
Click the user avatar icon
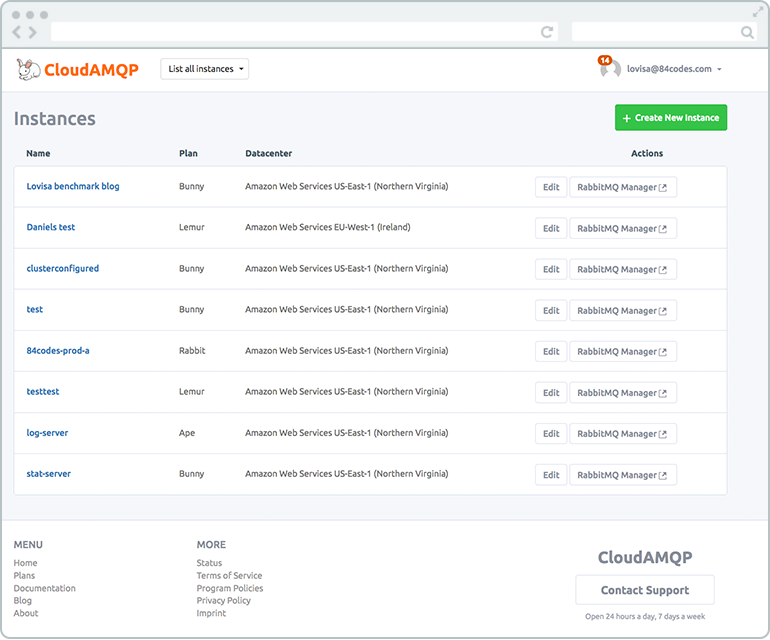click(x=610, y=69)
